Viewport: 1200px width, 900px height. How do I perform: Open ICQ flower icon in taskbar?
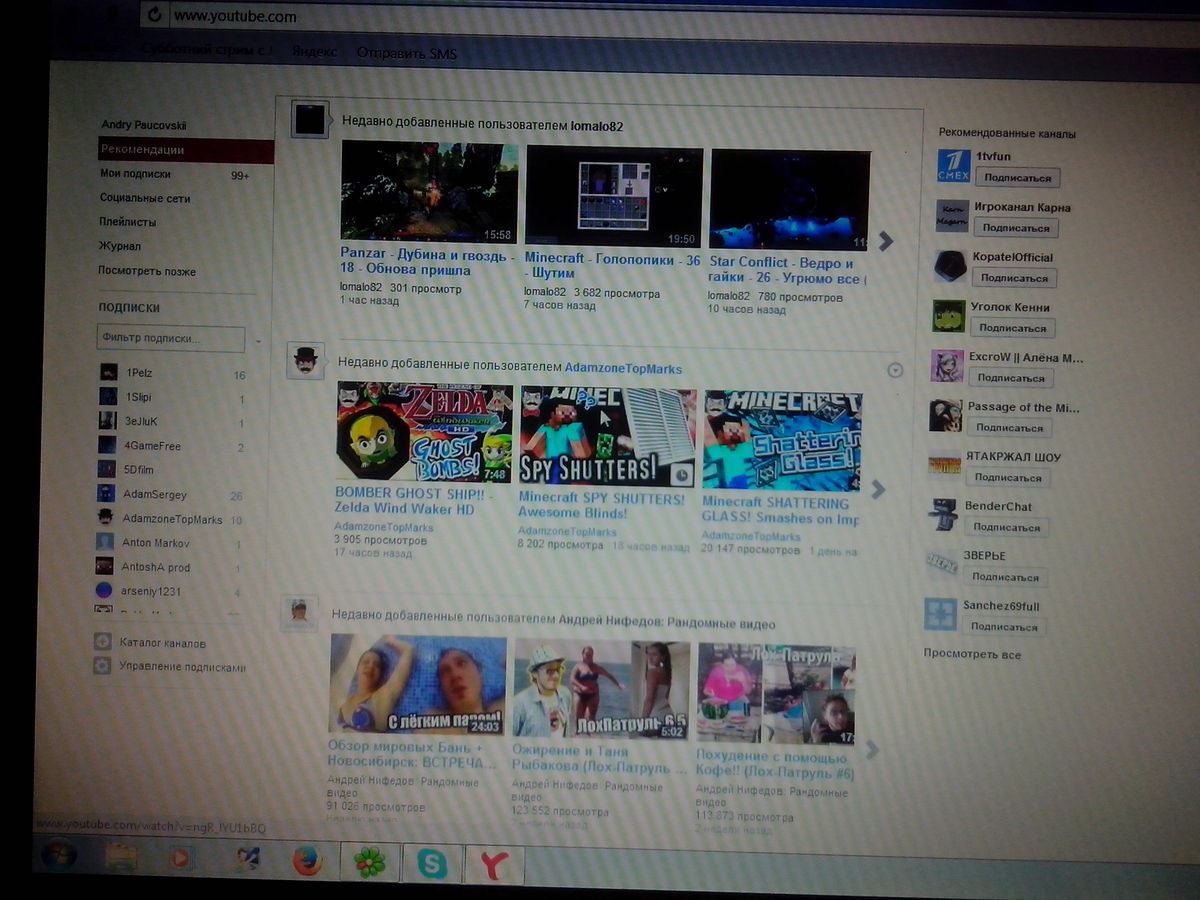(370, 862)
